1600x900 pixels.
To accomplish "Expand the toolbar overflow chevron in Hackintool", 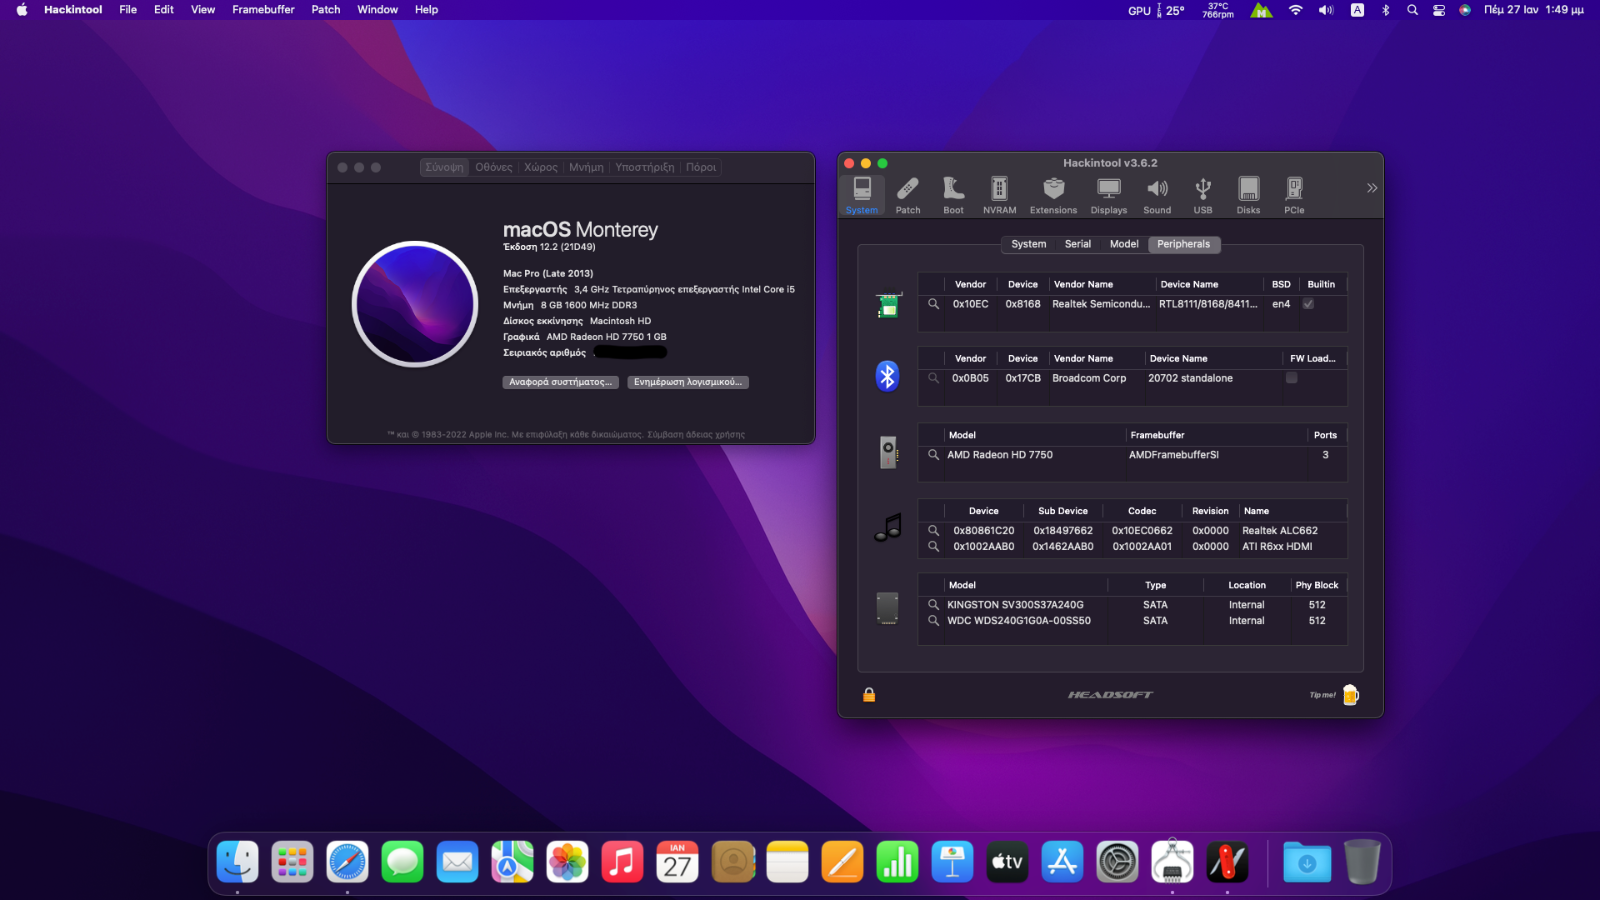I will (x=1372, y=188).
